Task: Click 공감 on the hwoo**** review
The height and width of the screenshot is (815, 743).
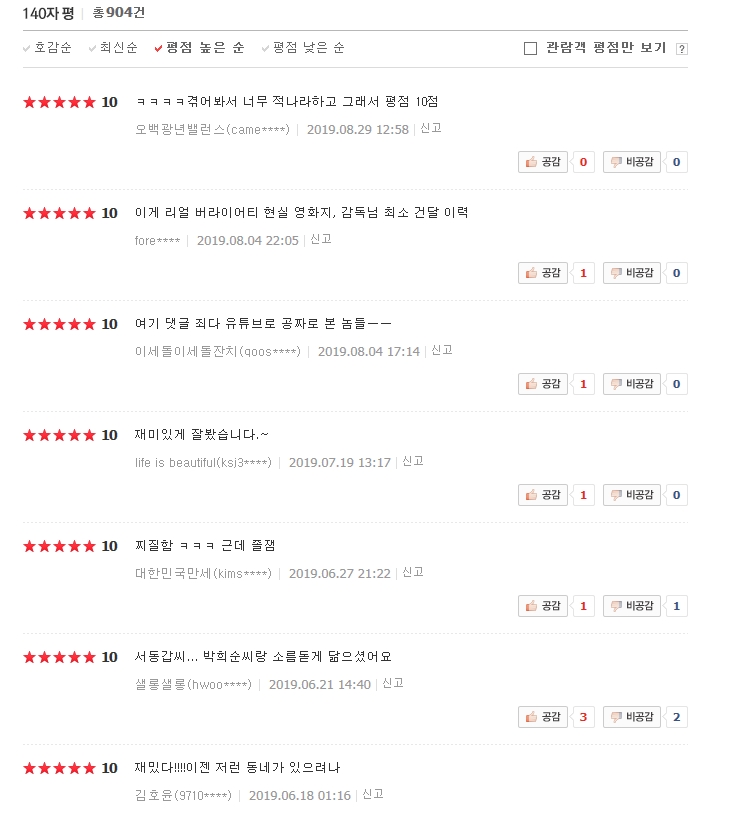Action: 542,717
